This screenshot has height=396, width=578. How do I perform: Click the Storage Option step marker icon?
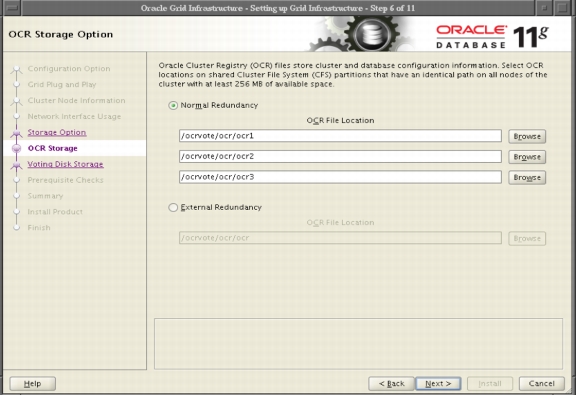coord(16,133)
